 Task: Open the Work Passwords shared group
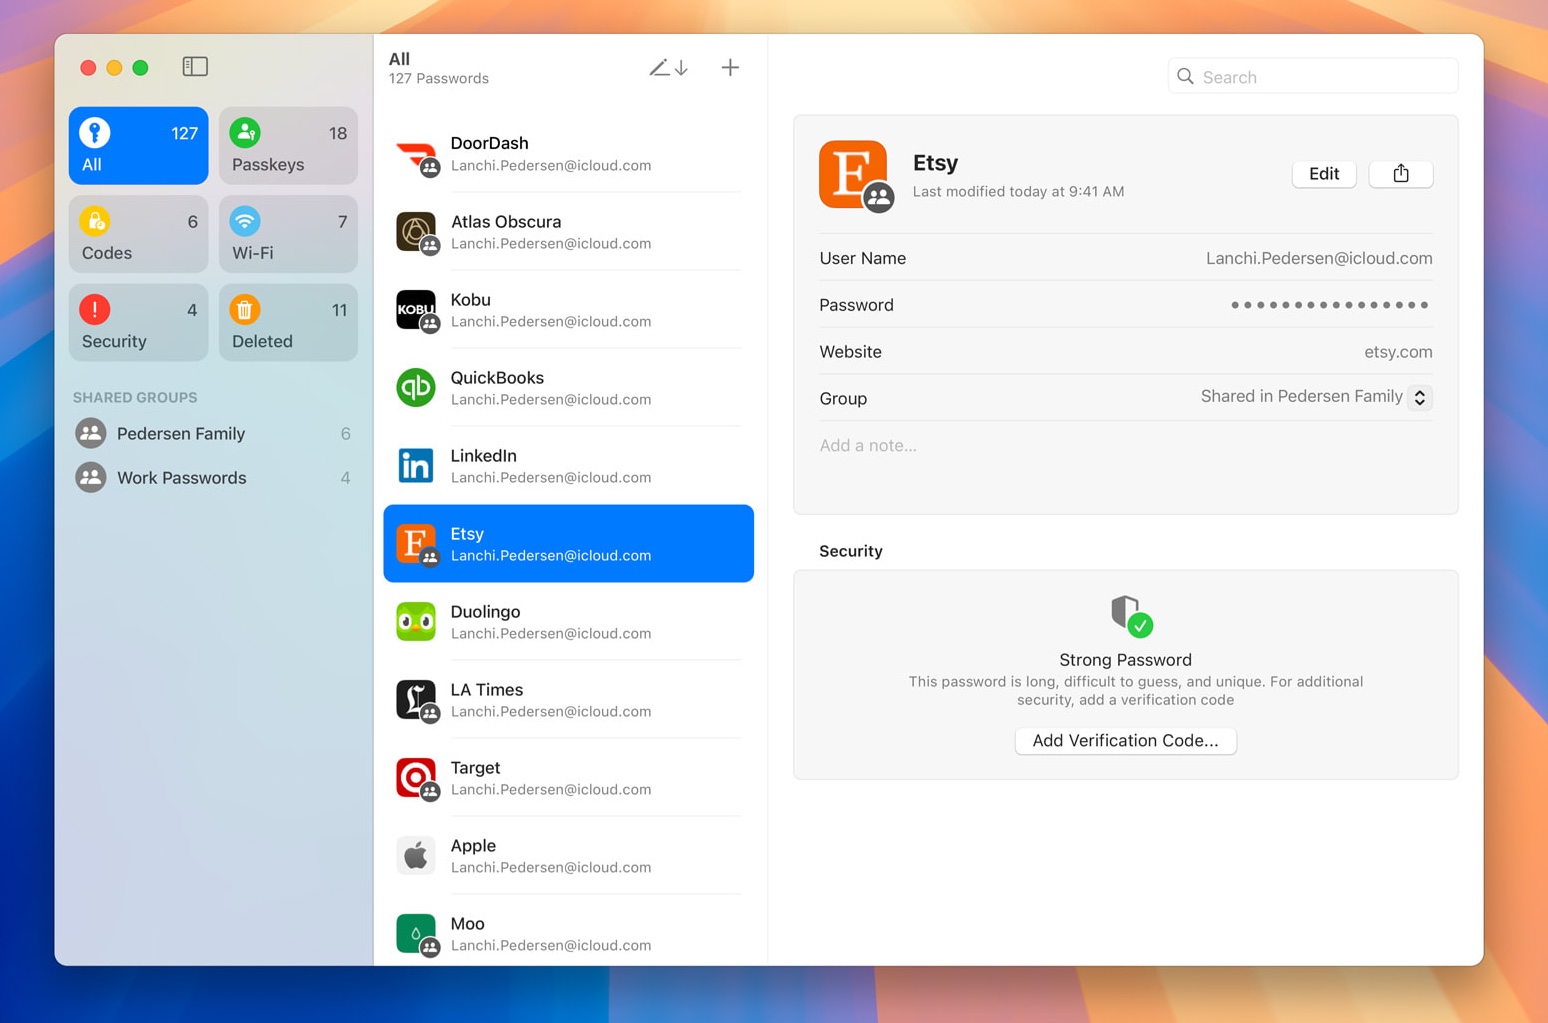pos(213,477)
